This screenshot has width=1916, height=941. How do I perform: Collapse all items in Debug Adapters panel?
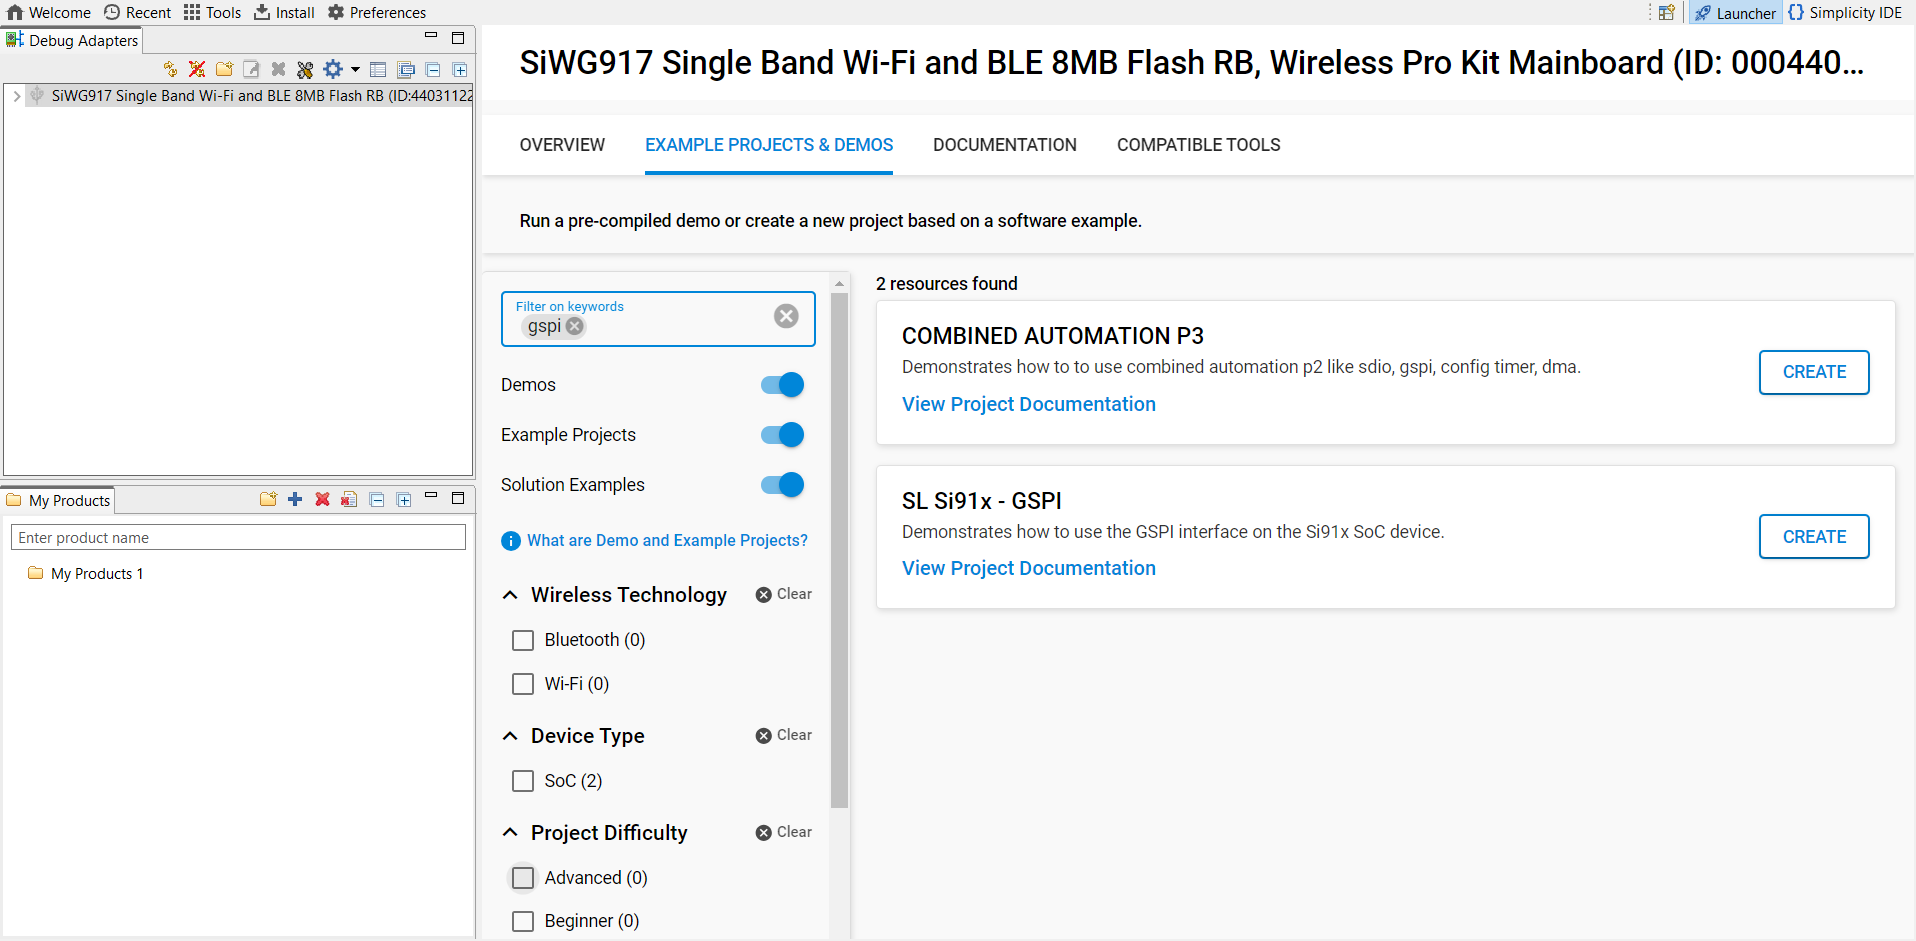433,69
